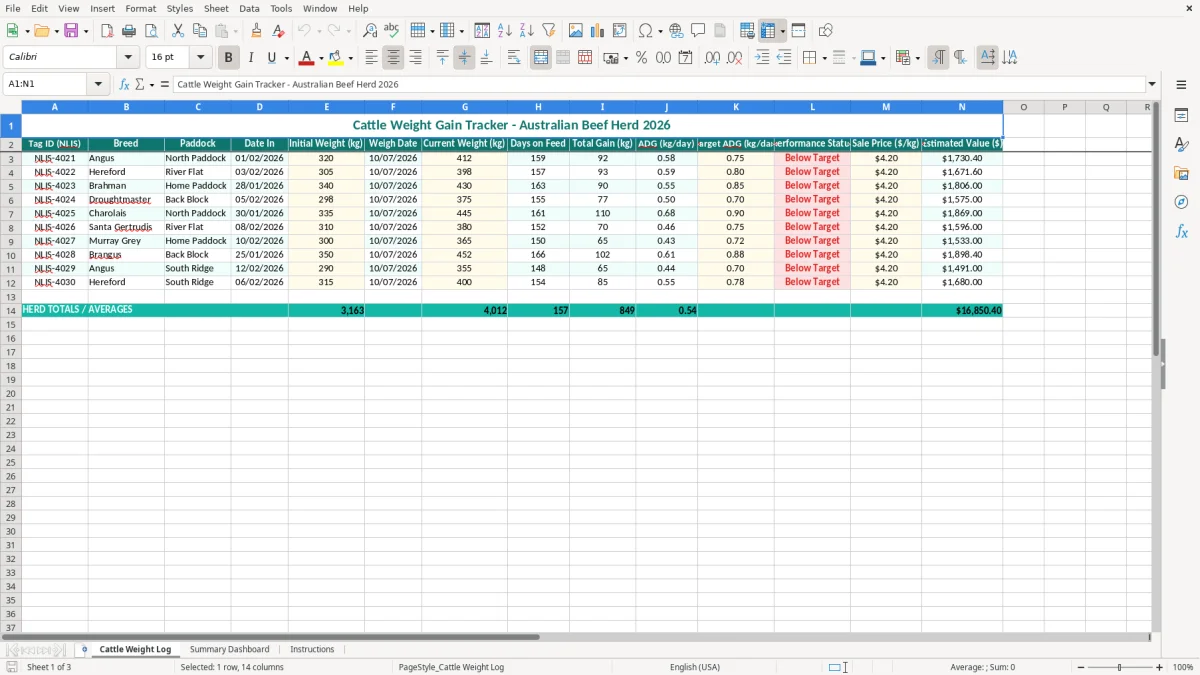Switch to Summary Dashboard sheet tab

click(x=229, y=649)
